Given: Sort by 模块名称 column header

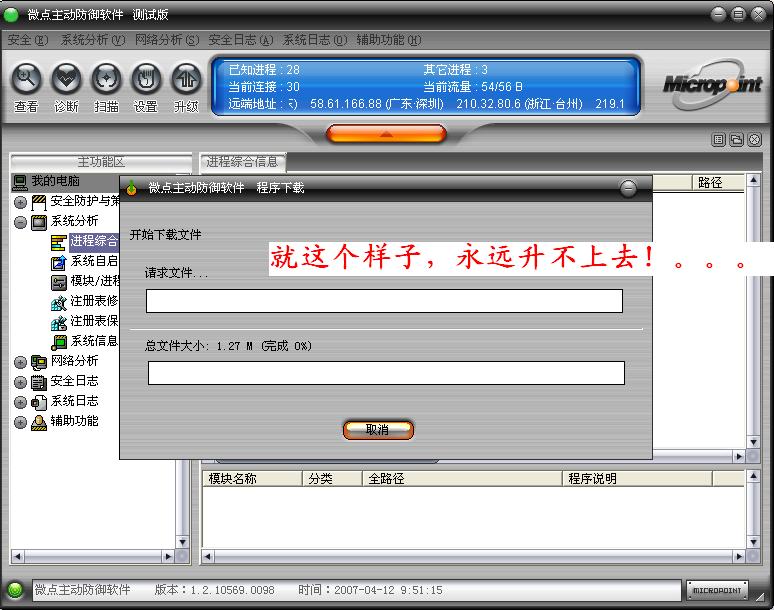Looking at the screenshot, I should (x=252, y=478).
